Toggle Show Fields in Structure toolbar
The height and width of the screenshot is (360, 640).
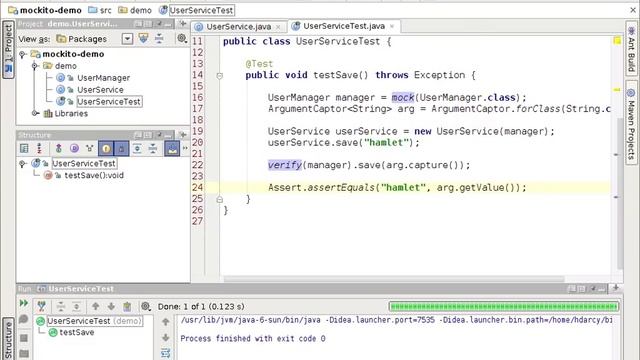[x=106, y=149]
